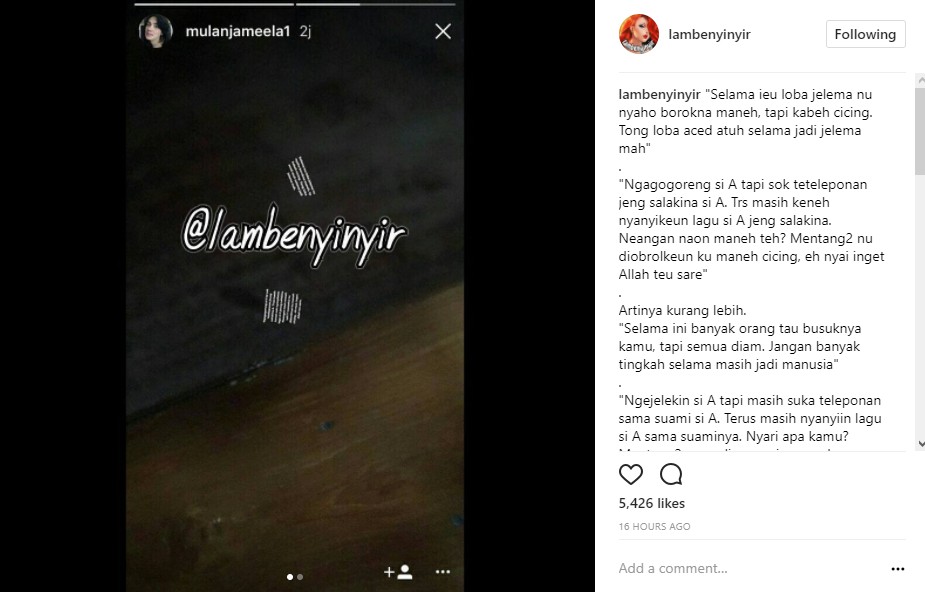Click the caption scrollbar down arrow
925x592 pixels.
(920, 444)
